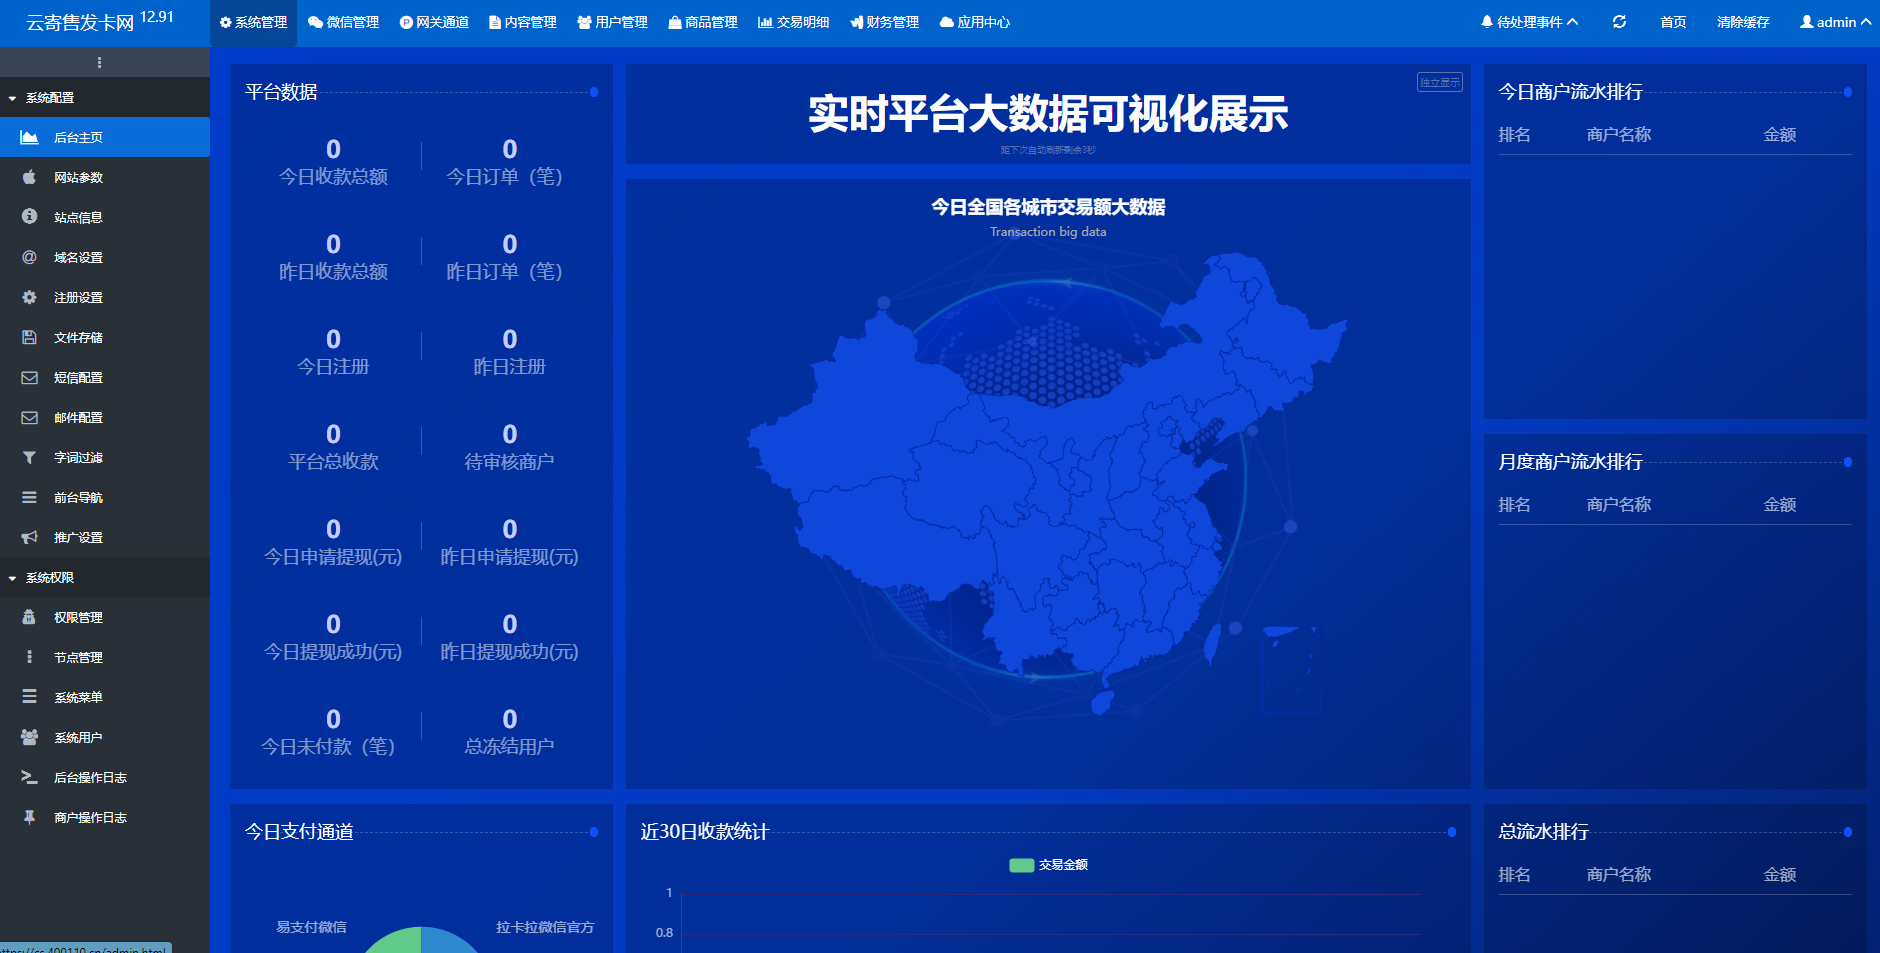Click the refresh icon in top bar
1880x953 pixels.
(x=1619, y=22)
